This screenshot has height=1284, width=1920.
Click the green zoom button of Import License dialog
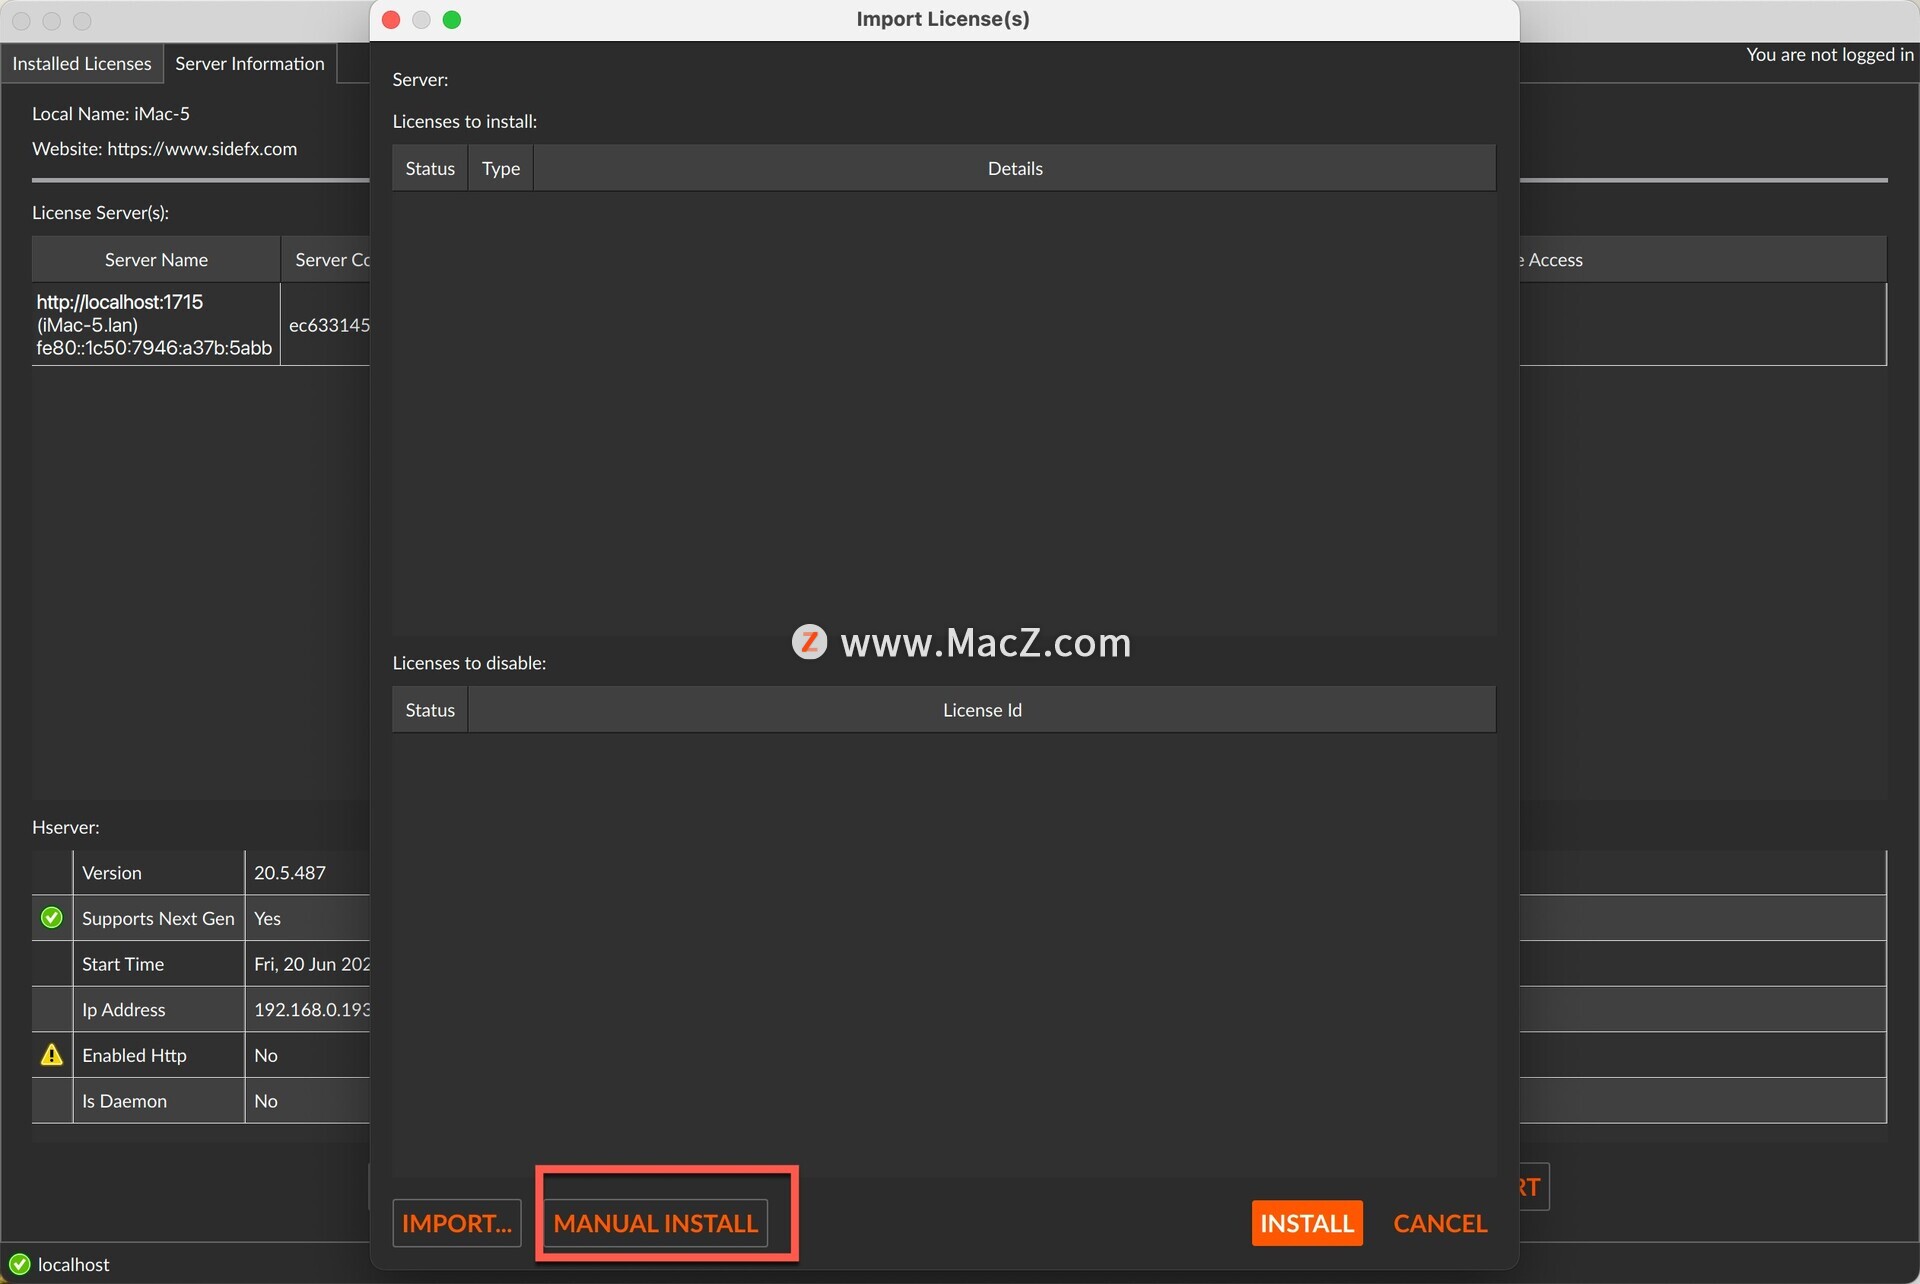coord(452,20)
